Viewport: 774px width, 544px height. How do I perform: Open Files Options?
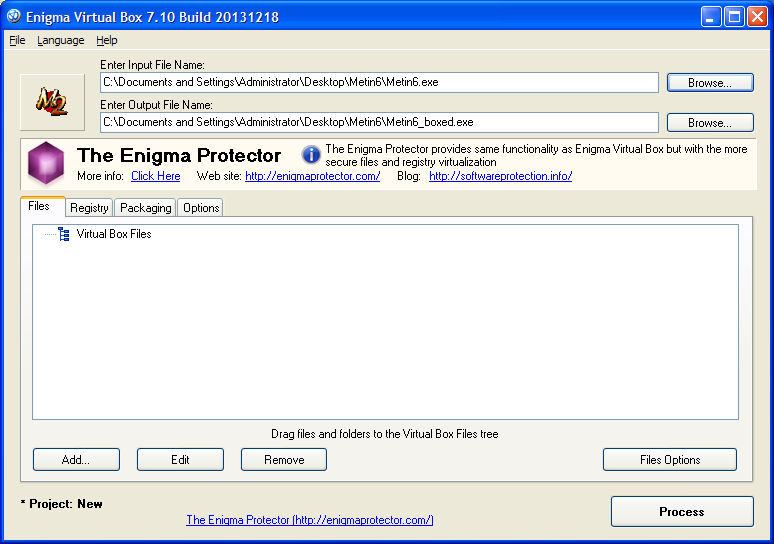tap(670, 460)
